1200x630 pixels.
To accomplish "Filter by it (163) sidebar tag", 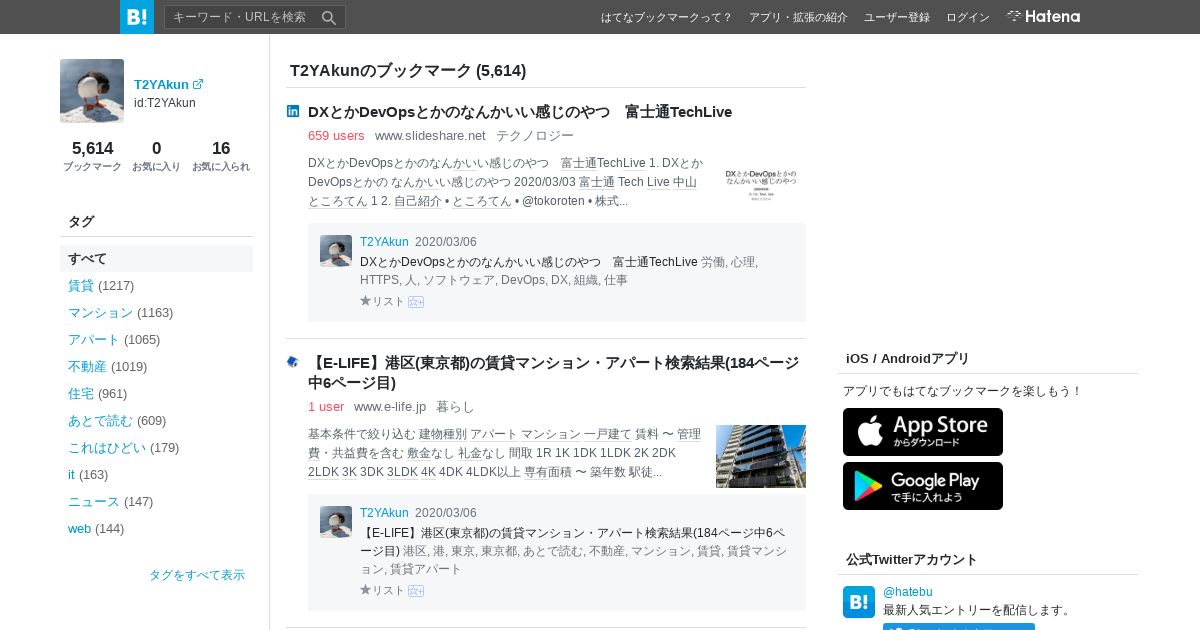I will [x=88, y=474].
